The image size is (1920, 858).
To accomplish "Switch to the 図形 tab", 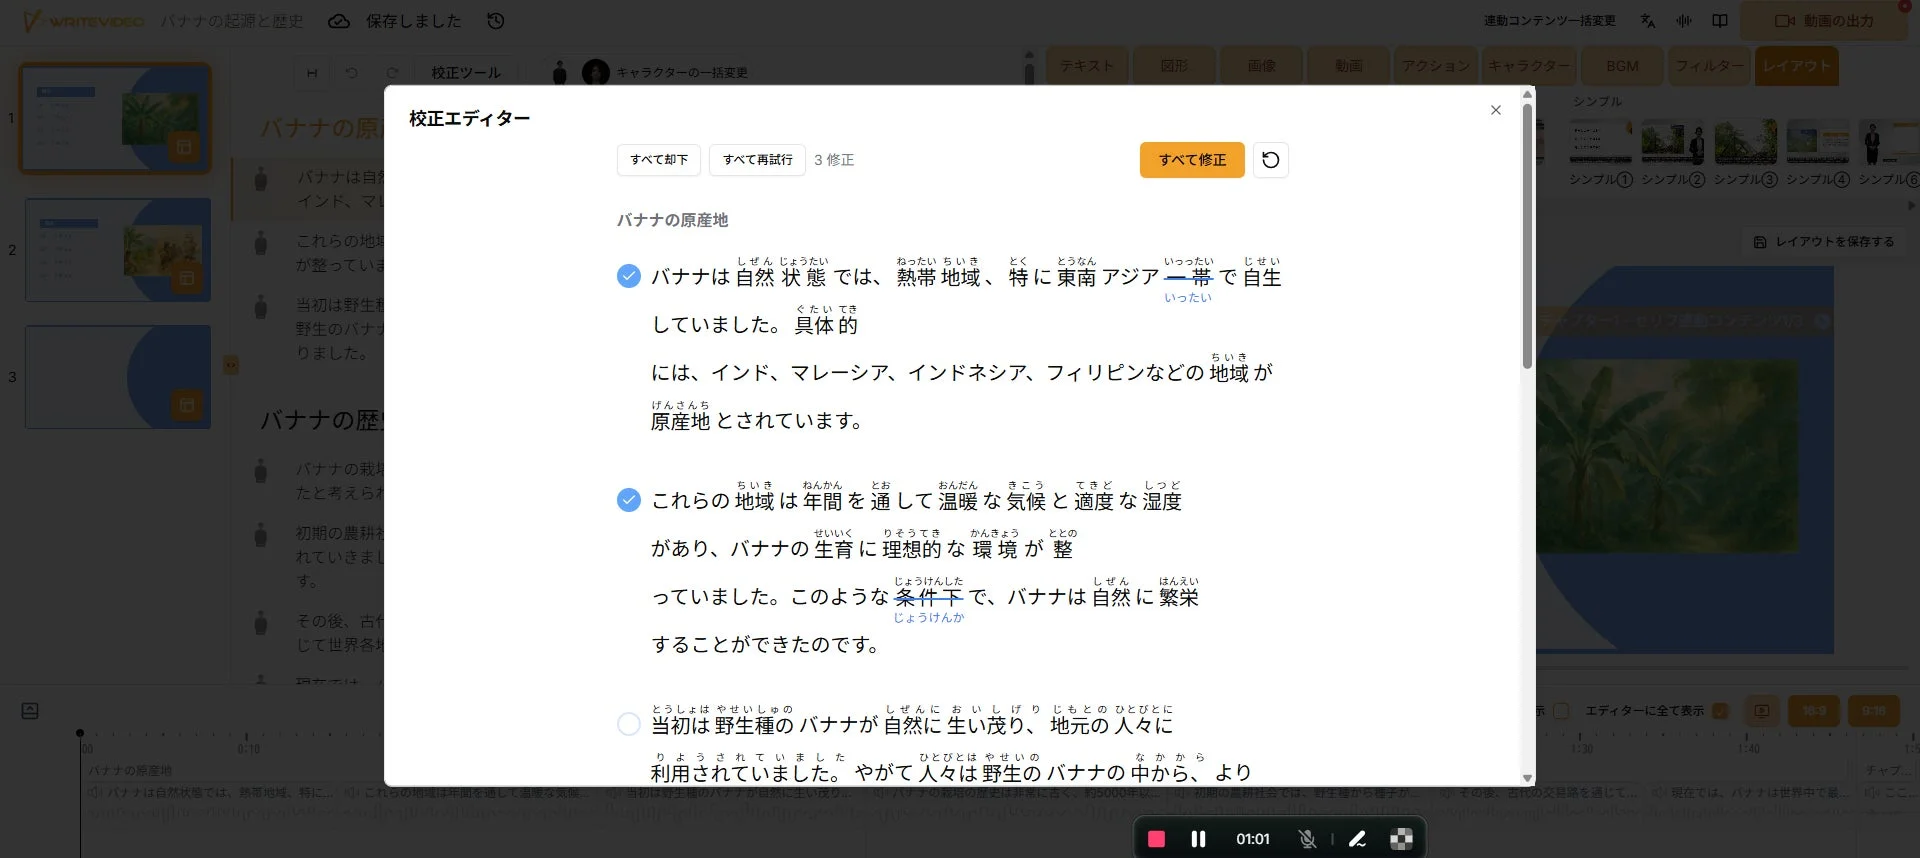I will click(1174, 66).
